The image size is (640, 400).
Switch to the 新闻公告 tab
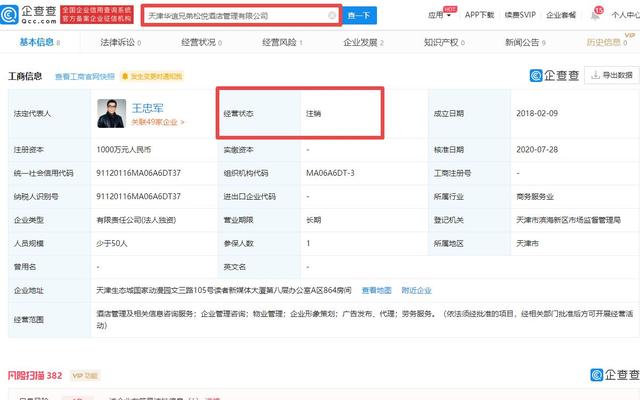525,42
